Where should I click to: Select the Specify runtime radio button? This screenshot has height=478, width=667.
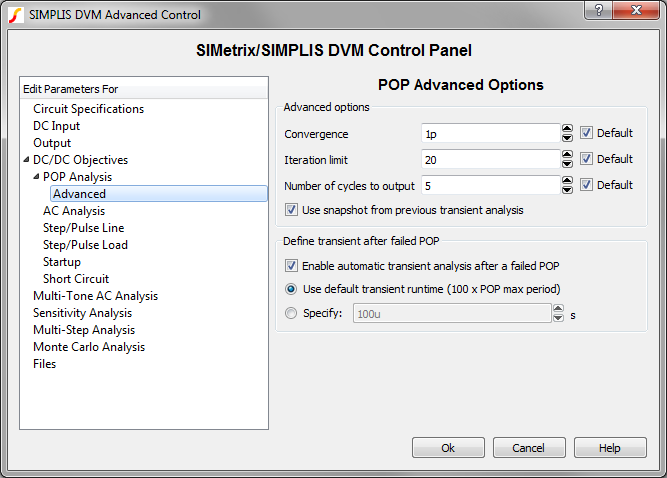292,313
